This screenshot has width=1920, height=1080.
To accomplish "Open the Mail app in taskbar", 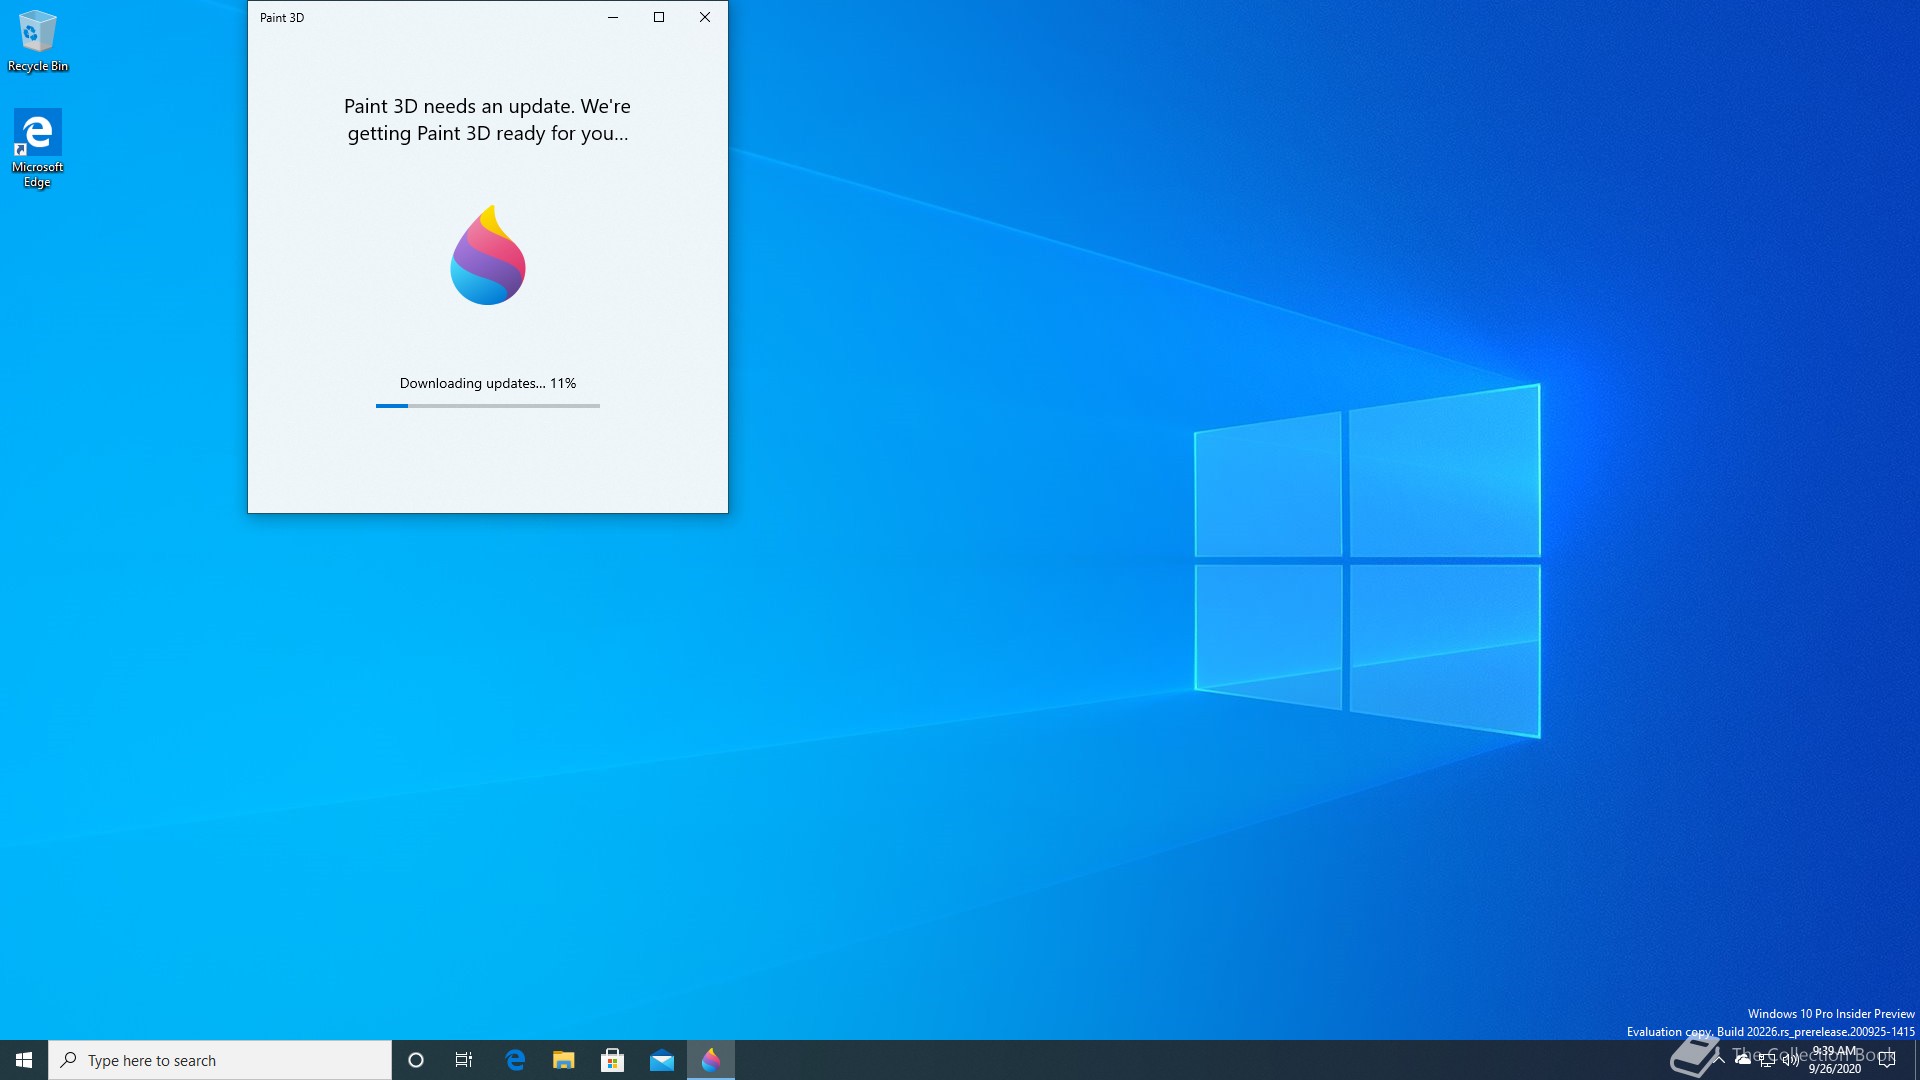I will [x=661, y=1060].
